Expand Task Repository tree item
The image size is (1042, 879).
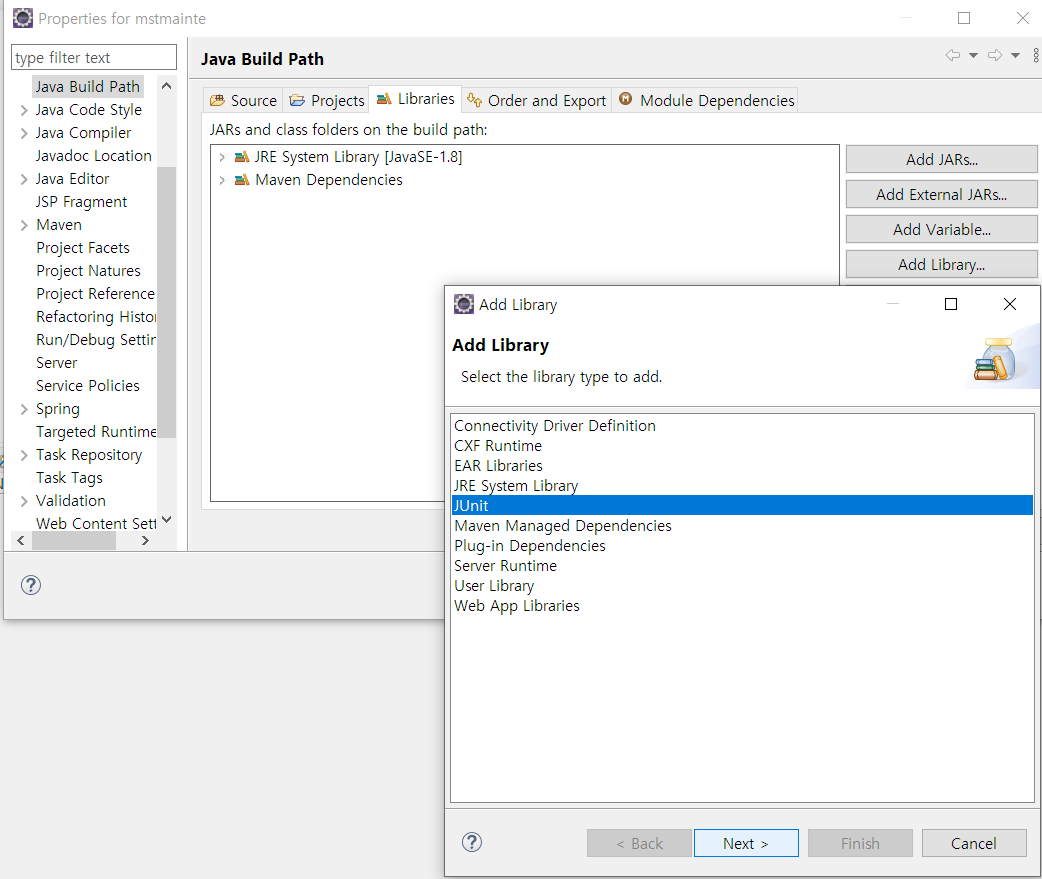pyautogui.click(x=24, y=455)
